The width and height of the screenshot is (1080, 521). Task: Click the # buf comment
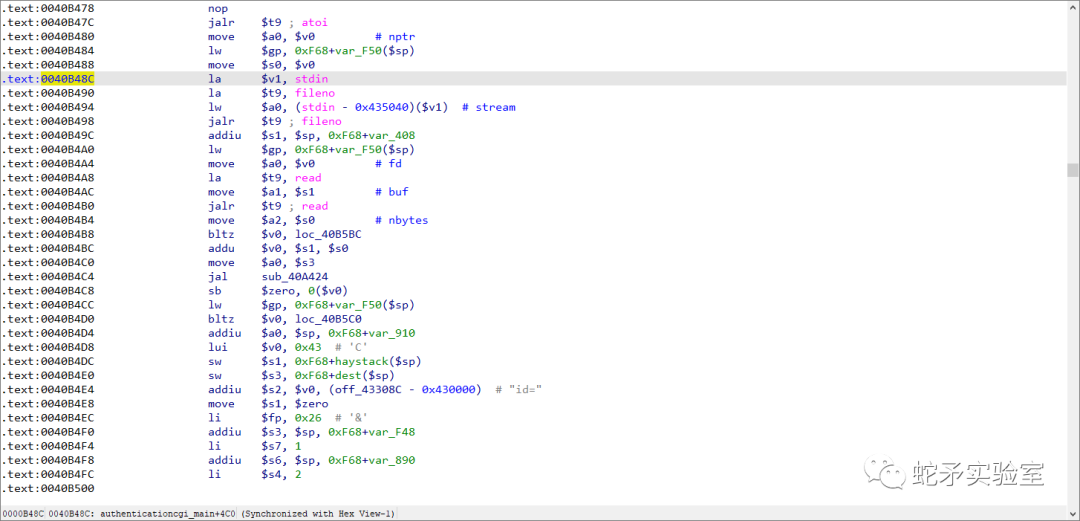(x=392, y=192)
